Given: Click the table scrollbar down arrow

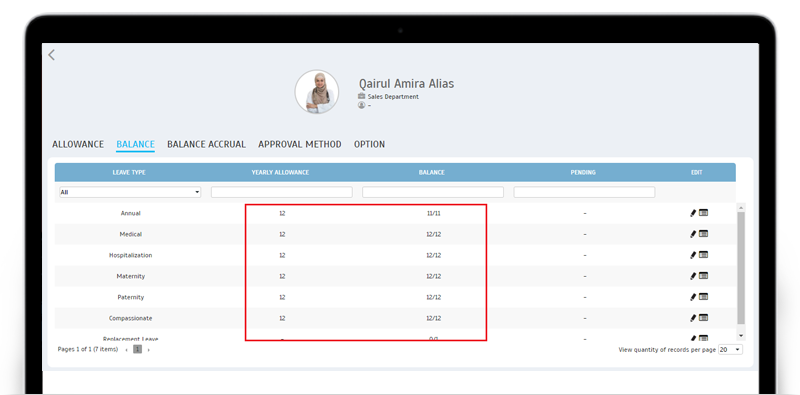Looking at the screenshot, I should (741, 335).
